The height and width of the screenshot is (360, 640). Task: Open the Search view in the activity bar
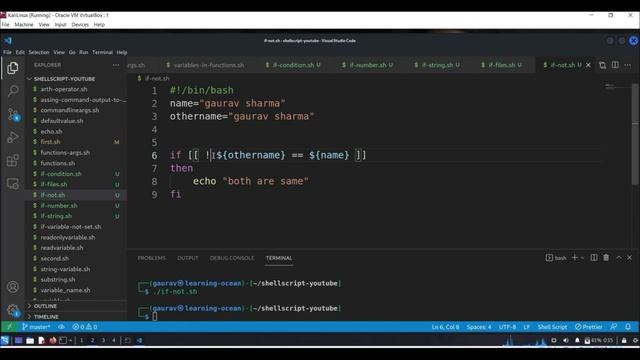pos(13,91)
